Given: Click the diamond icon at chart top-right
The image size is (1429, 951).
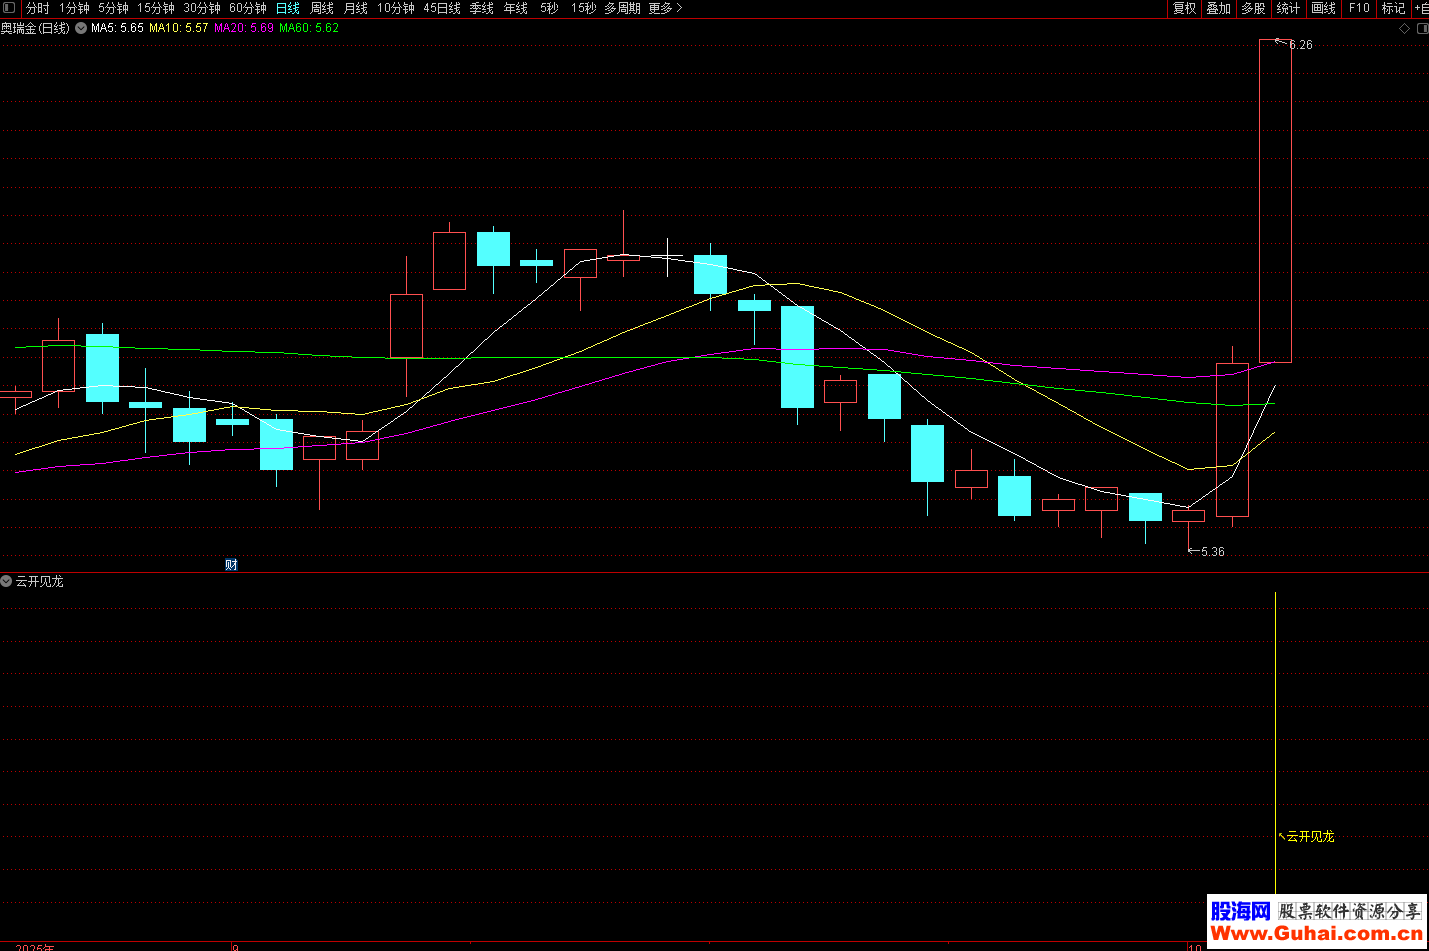Looking at the screenshot, I should tap(1404, 28).
